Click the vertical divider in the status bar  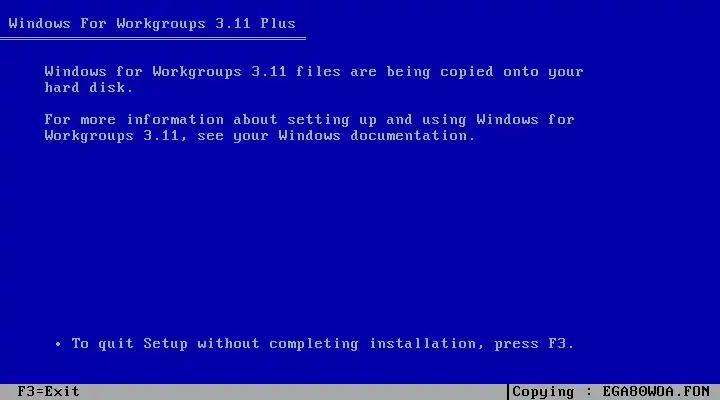point(508,392)
